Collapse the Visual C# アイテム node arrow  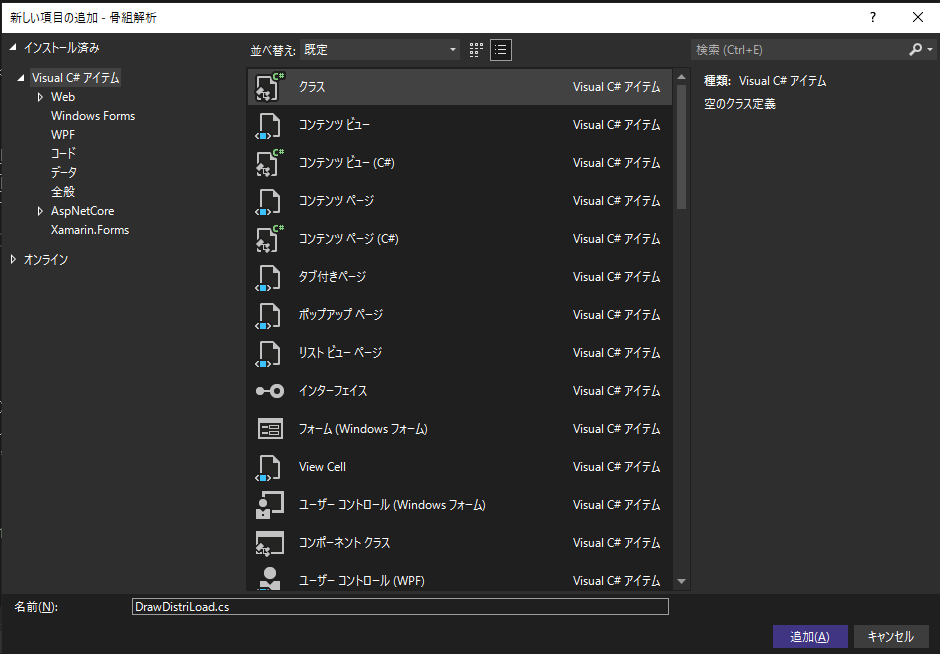pos(21,78)
